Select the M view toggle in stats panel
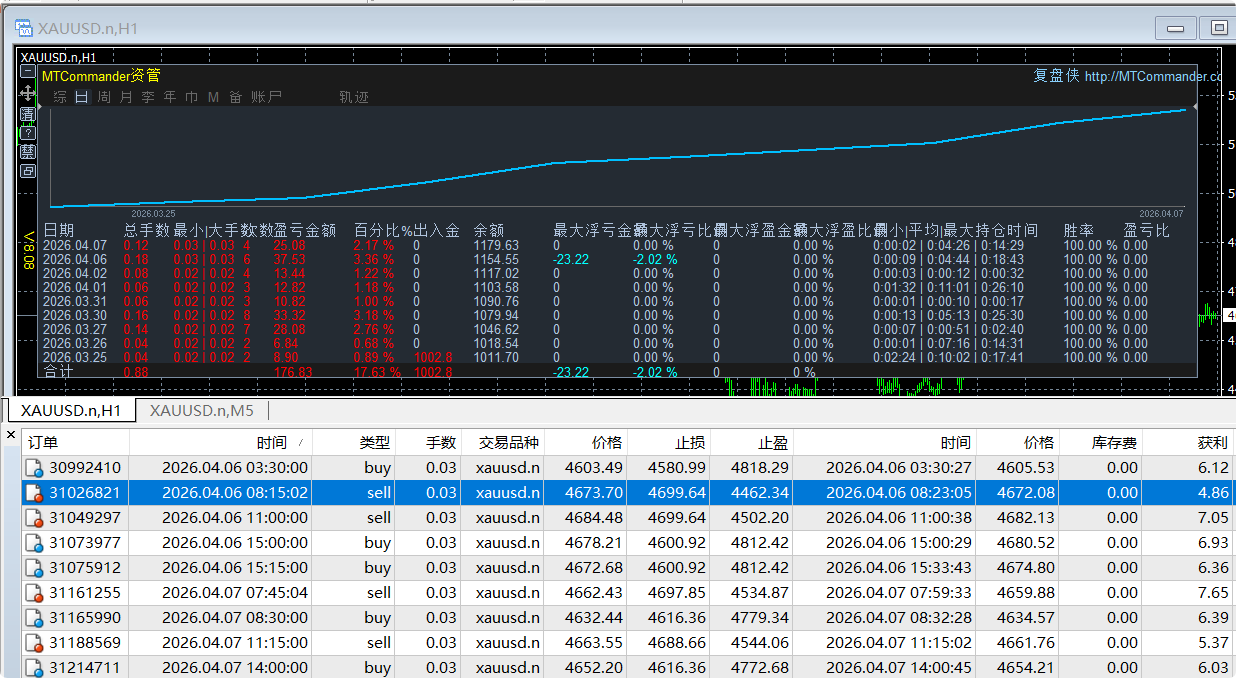 click(x=213, y=97)
